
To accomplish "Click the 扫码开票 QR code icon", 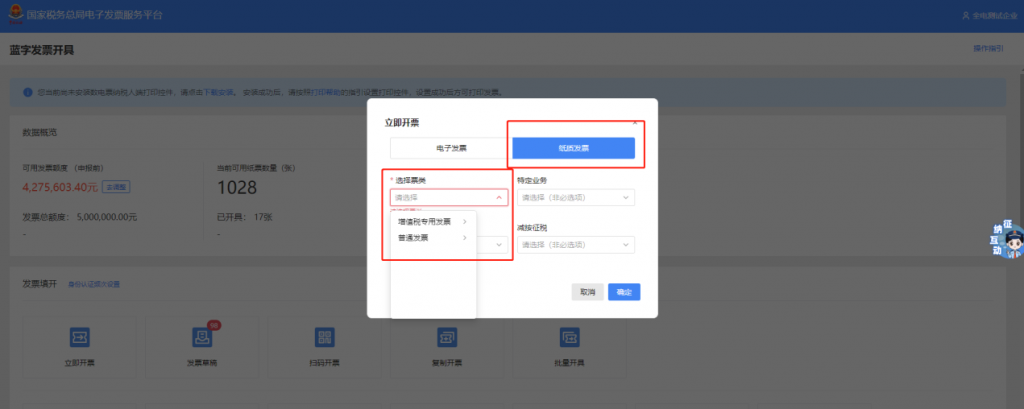I will tap(325, 337).
